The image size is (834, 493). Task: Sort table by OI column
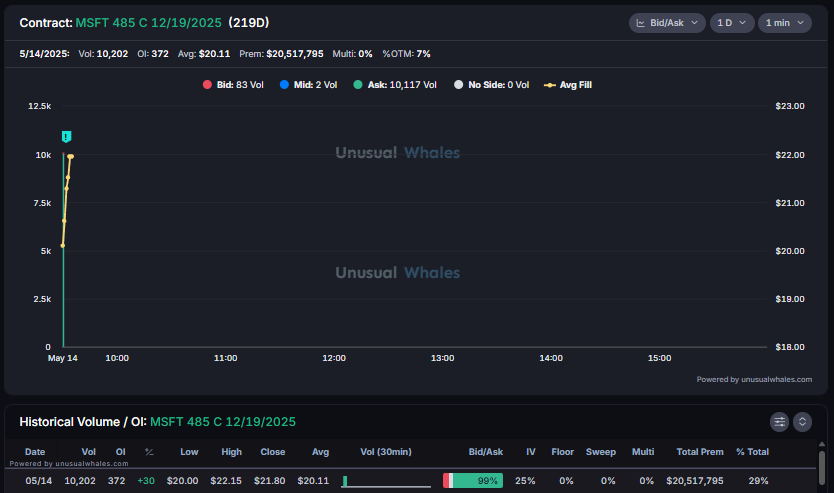click(x=121, y=452)
